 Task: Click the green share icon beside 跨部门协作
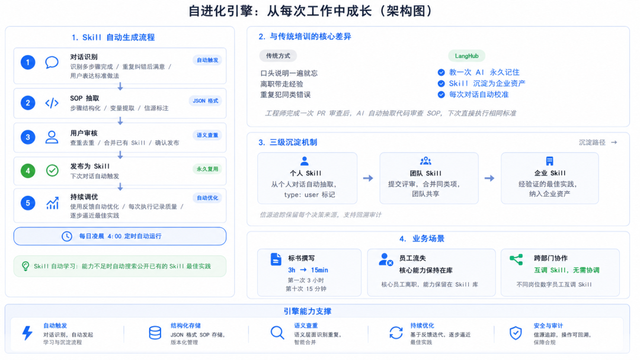click(x=516, y=259)
